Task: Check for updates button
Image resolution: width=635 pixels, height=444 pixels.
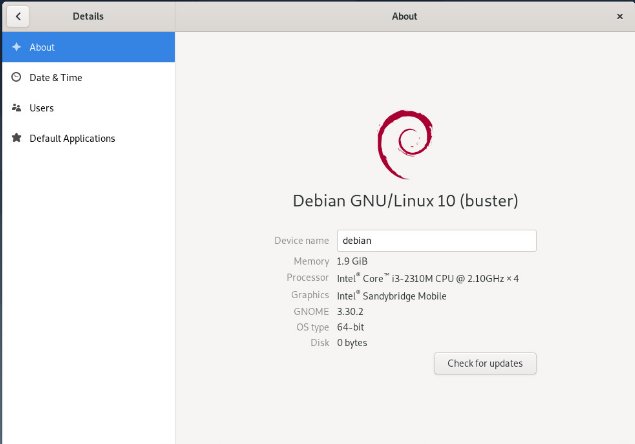Action: click(x=485, y=363)
